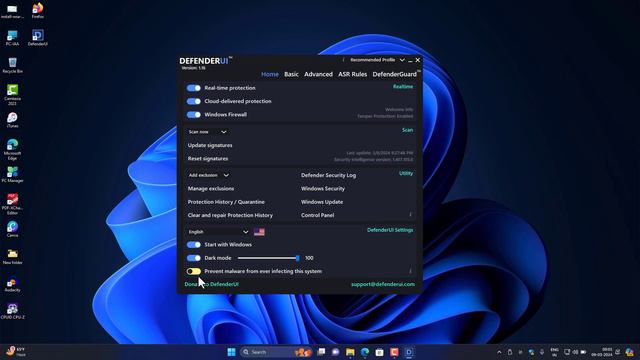Enable Prevent malware from ever infecting toggle

click(194, 271)
